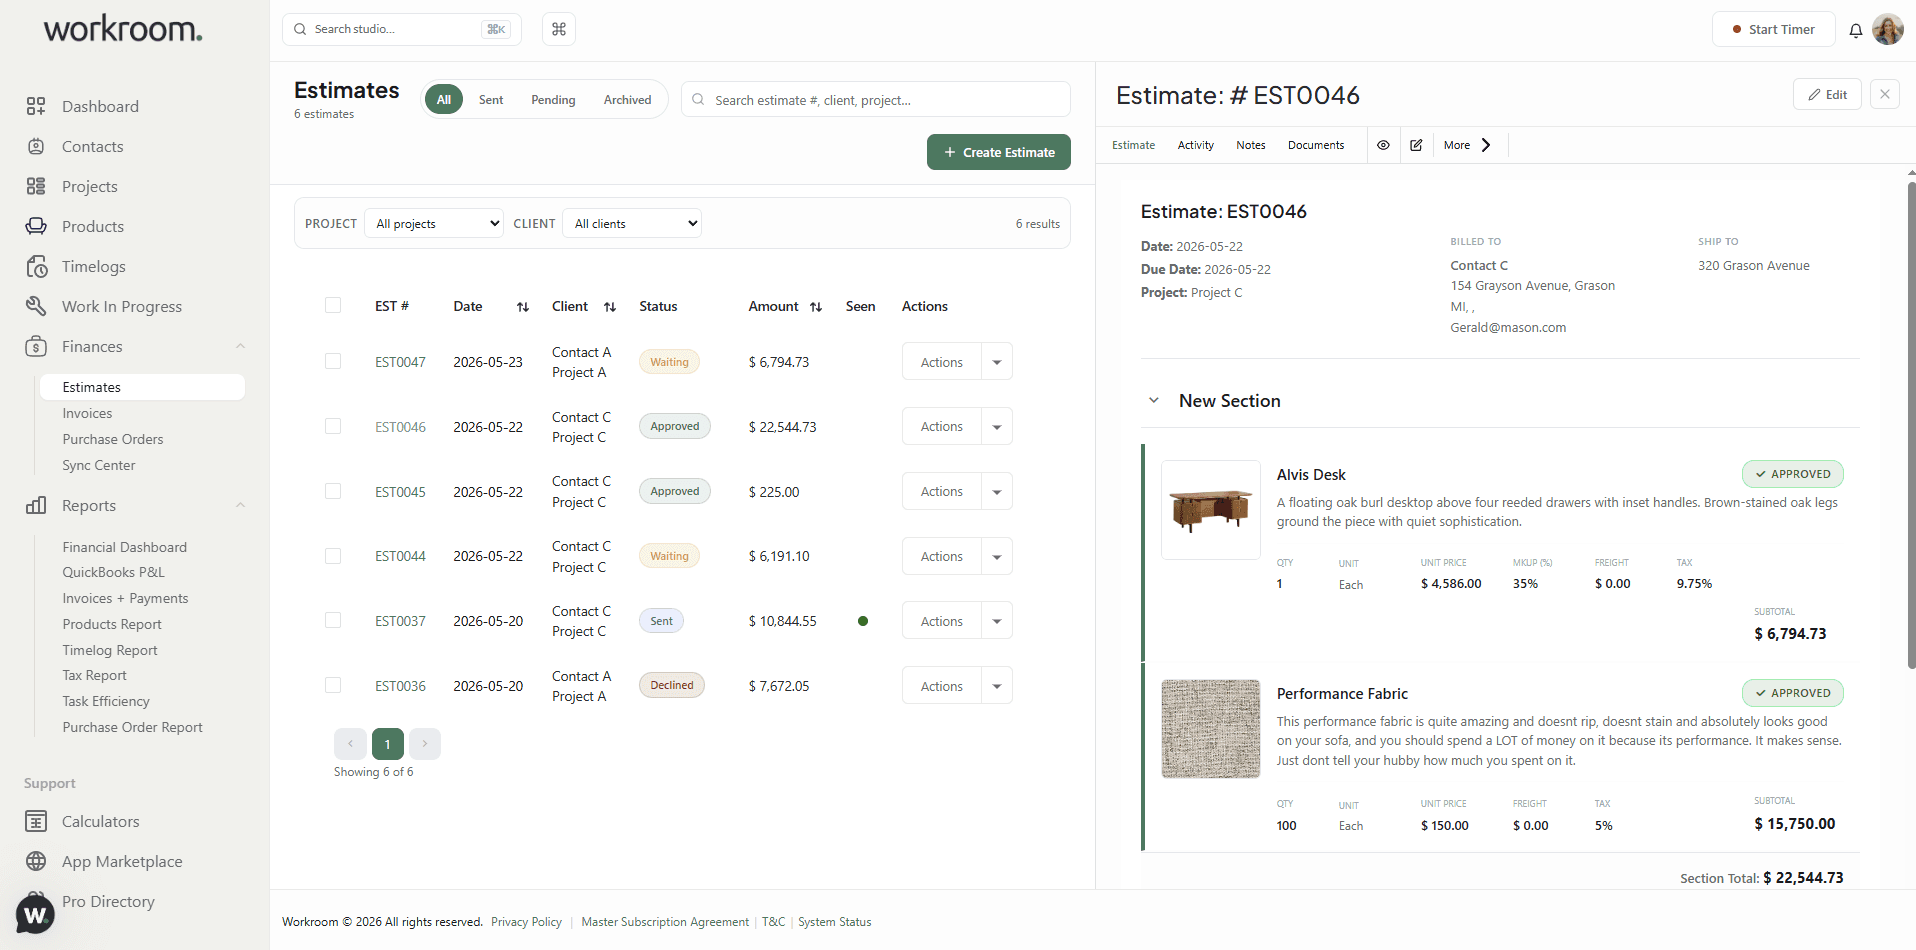Open the Calculators icon
The image size is (1916, 950).
tap(36, 821)
